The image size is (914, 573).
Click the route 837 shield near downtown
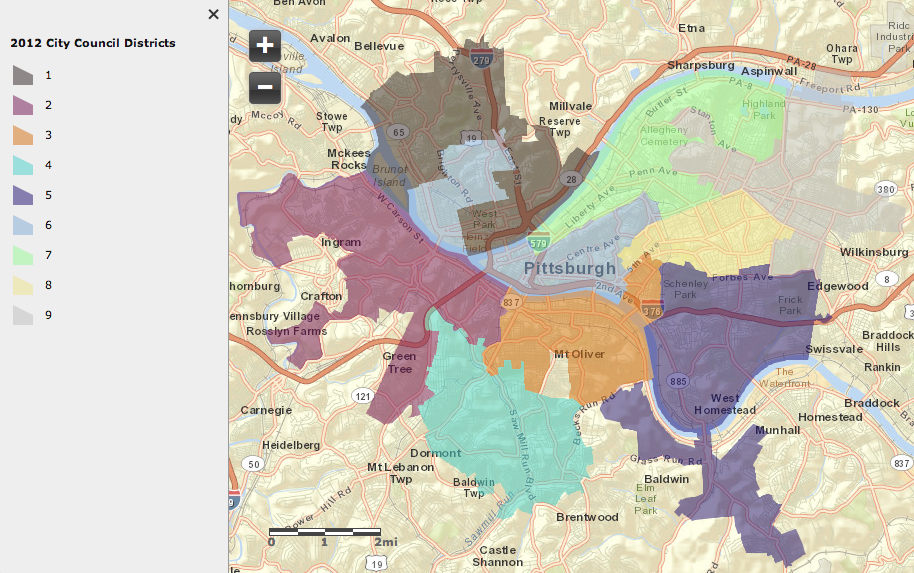511,302
